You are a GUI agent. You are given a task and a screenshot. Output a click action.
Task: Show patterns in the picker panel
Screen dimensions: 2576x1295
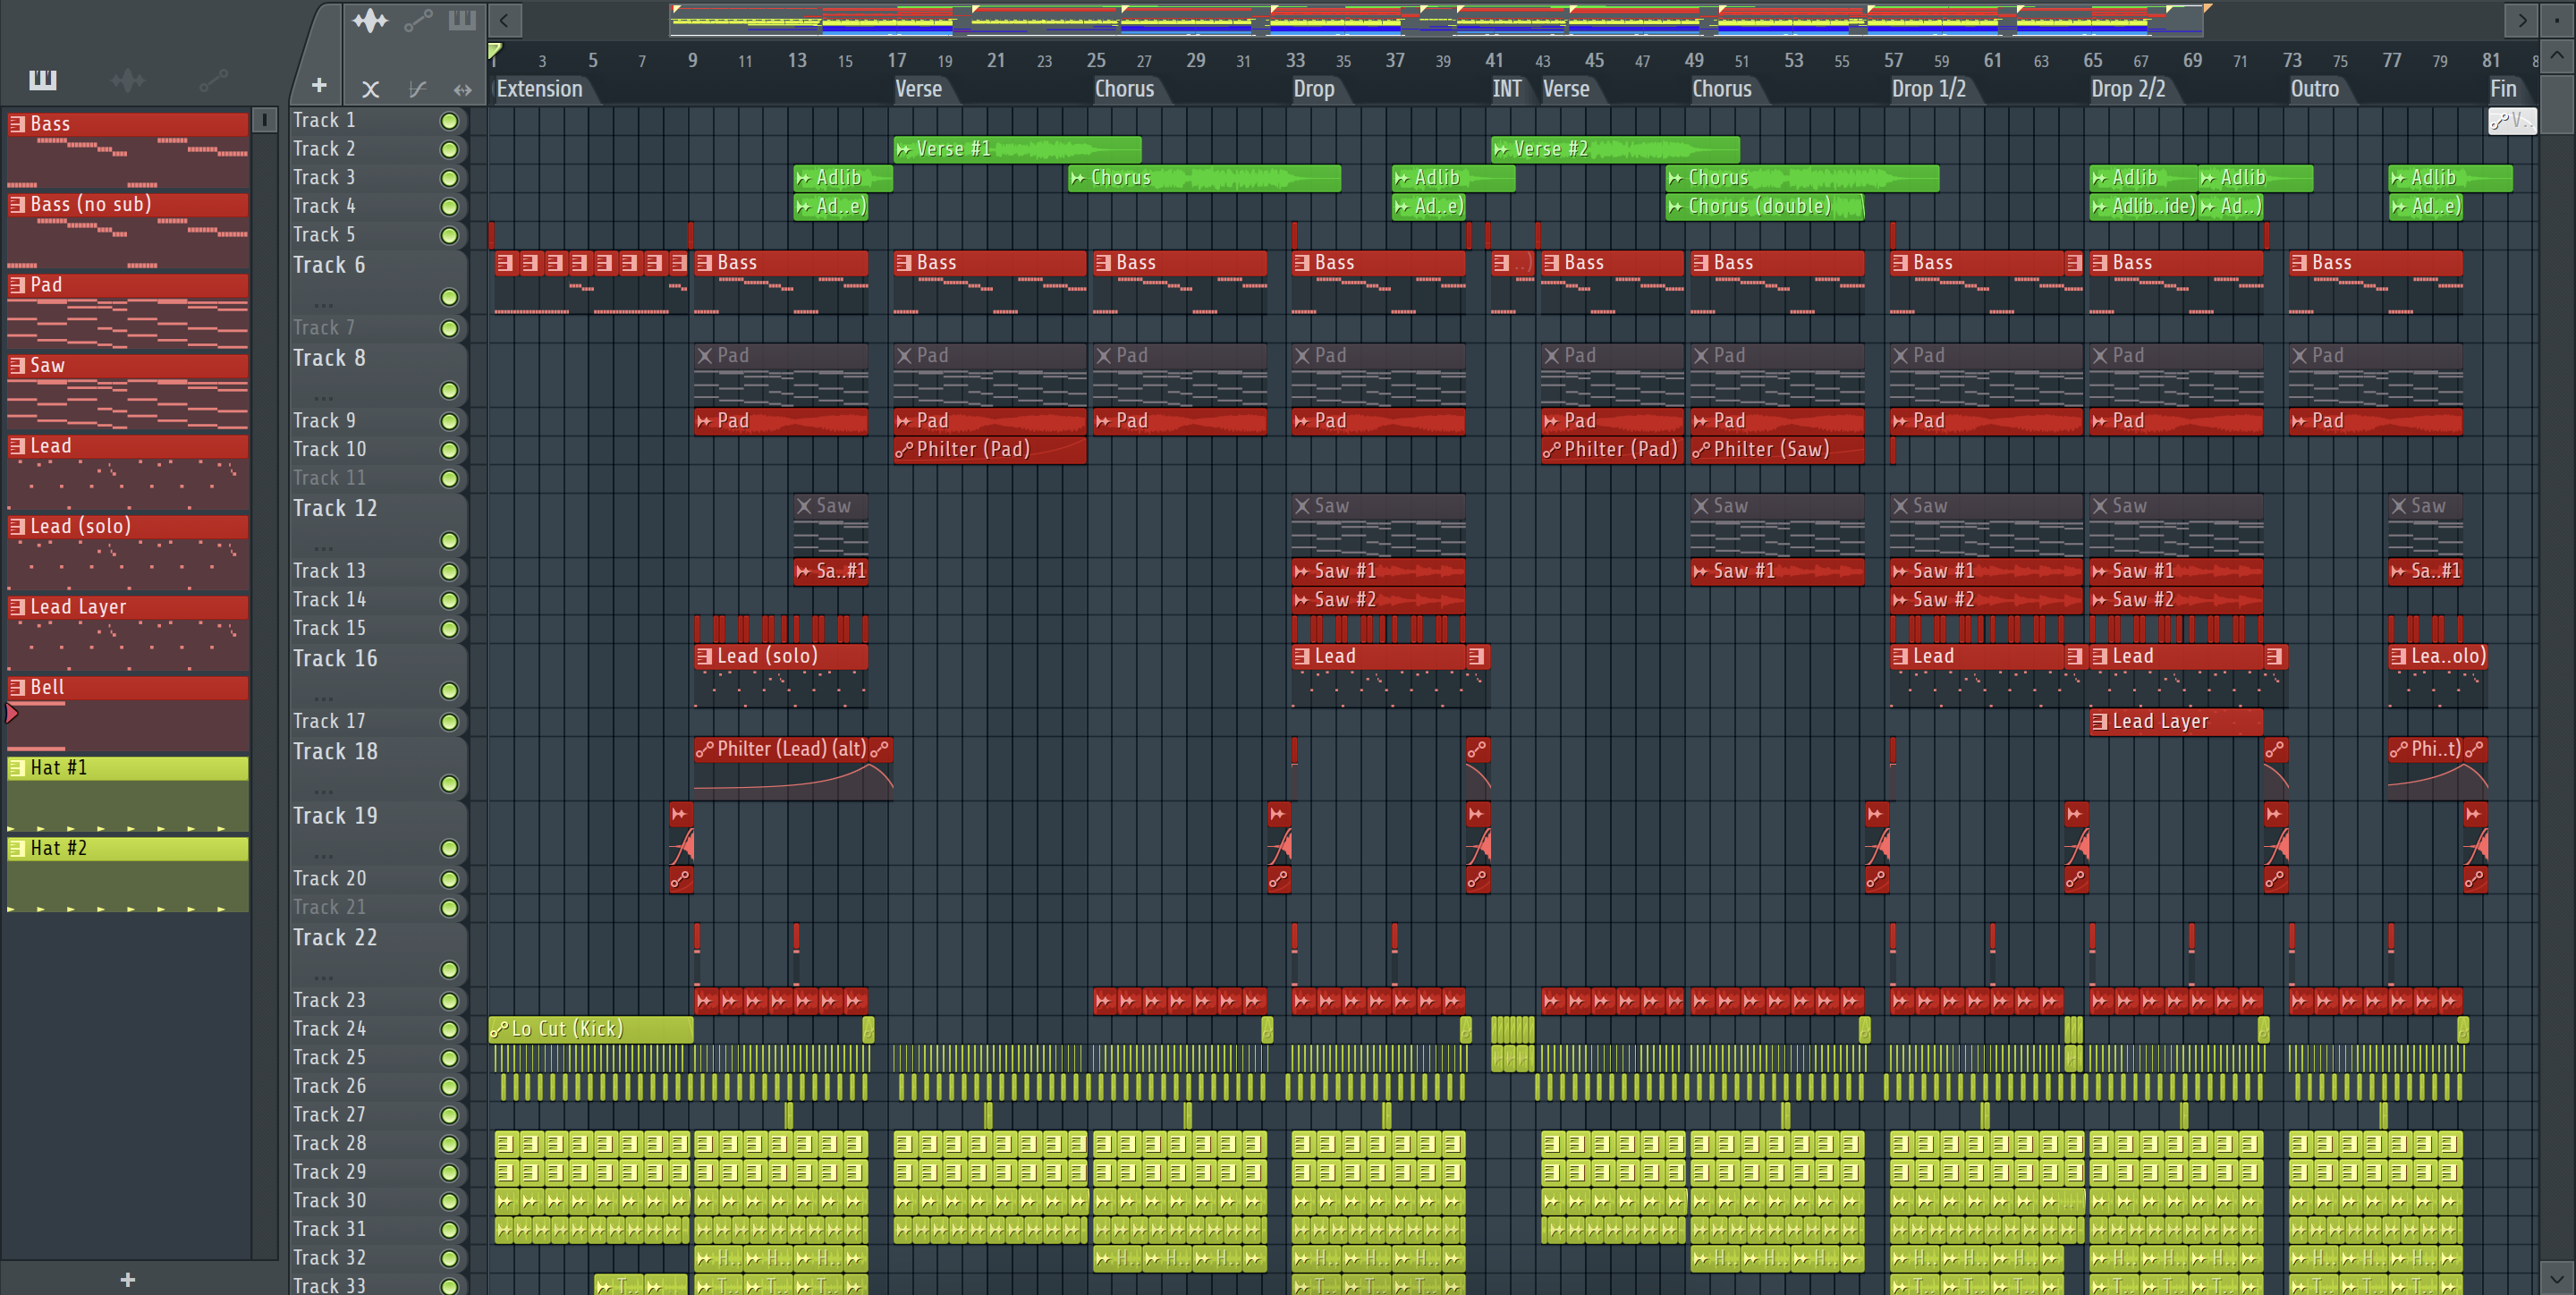(x=42, y=80)
